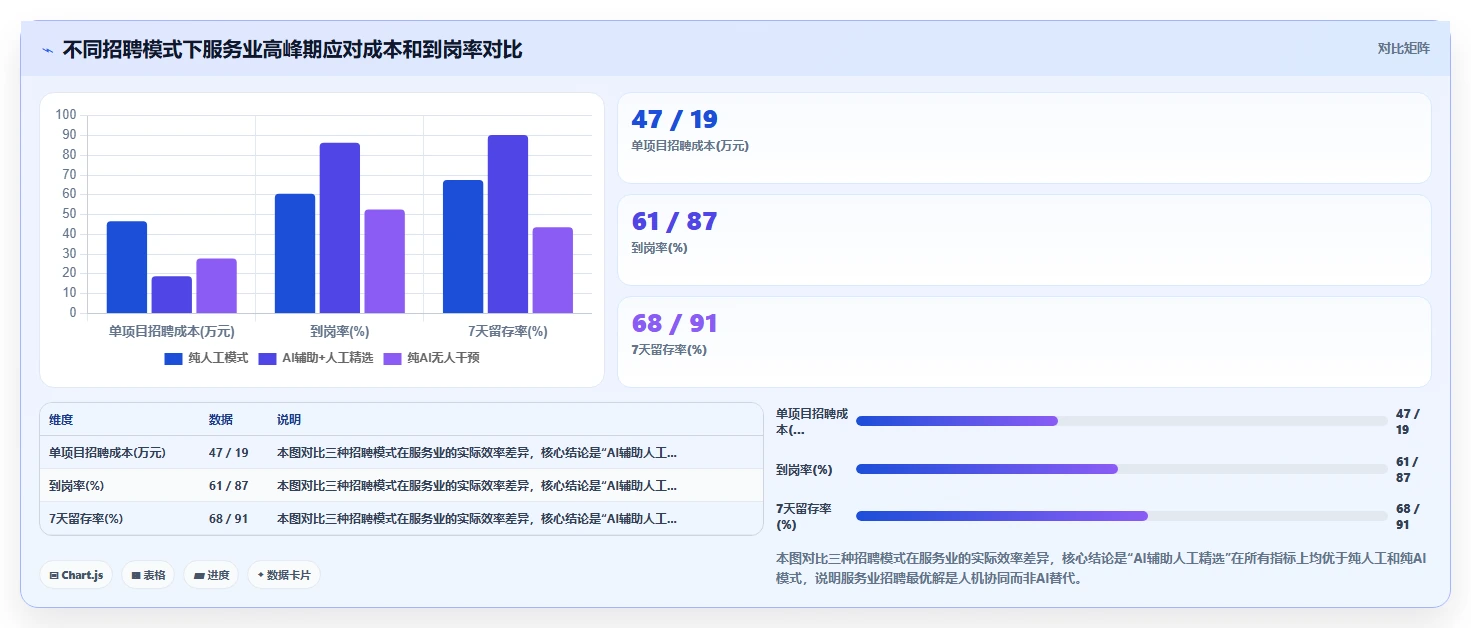Click the main title 不同招聘模式下服务业高峰期
The width and height of the screenshot is (1471, 628).
click(x=292, y=49)
